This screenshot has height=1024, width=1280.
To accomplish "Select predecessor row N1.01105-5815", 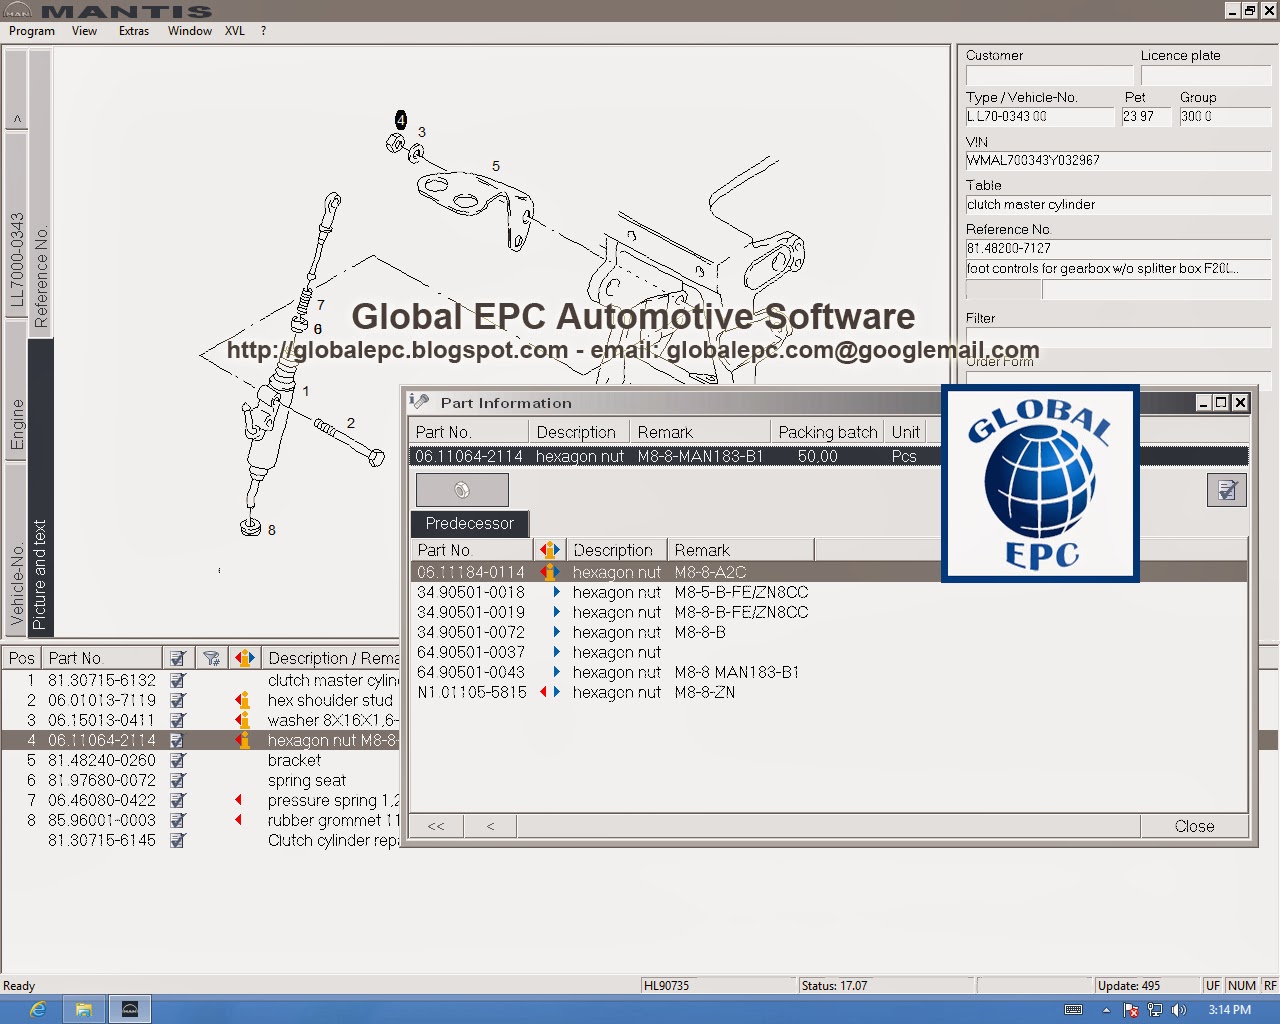I will tap(828, 692).
